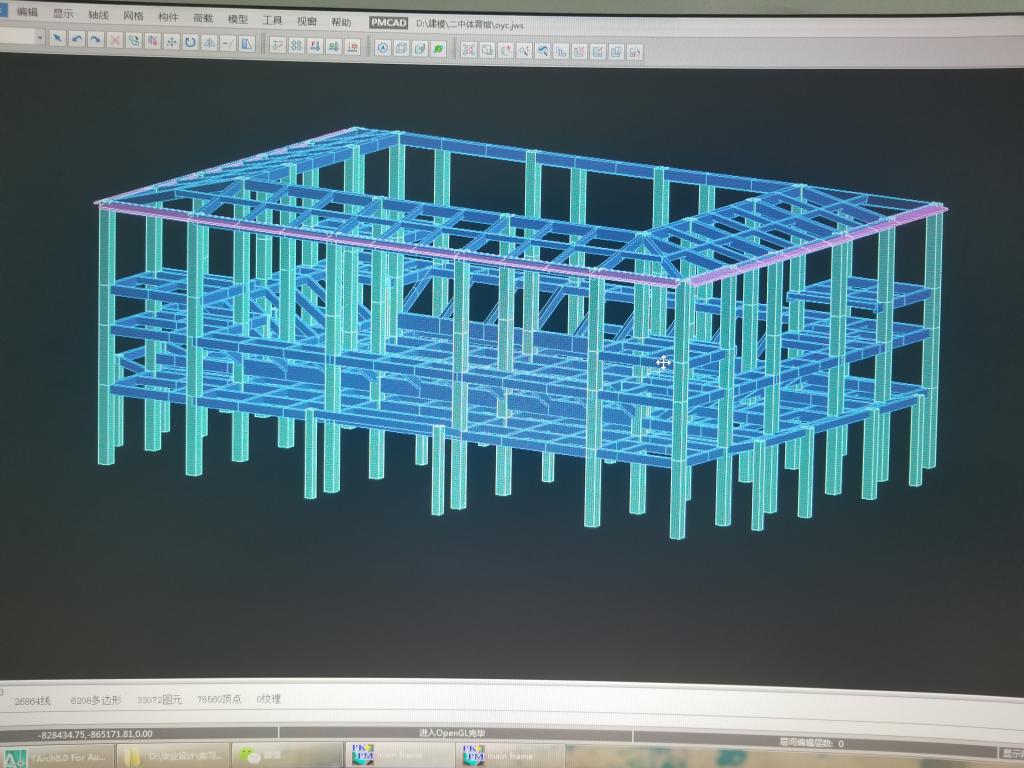This screenshot has height=768, width=1024.
Task: Open the combo box at toolbar's left end
Action: click(x=38, y=38)
